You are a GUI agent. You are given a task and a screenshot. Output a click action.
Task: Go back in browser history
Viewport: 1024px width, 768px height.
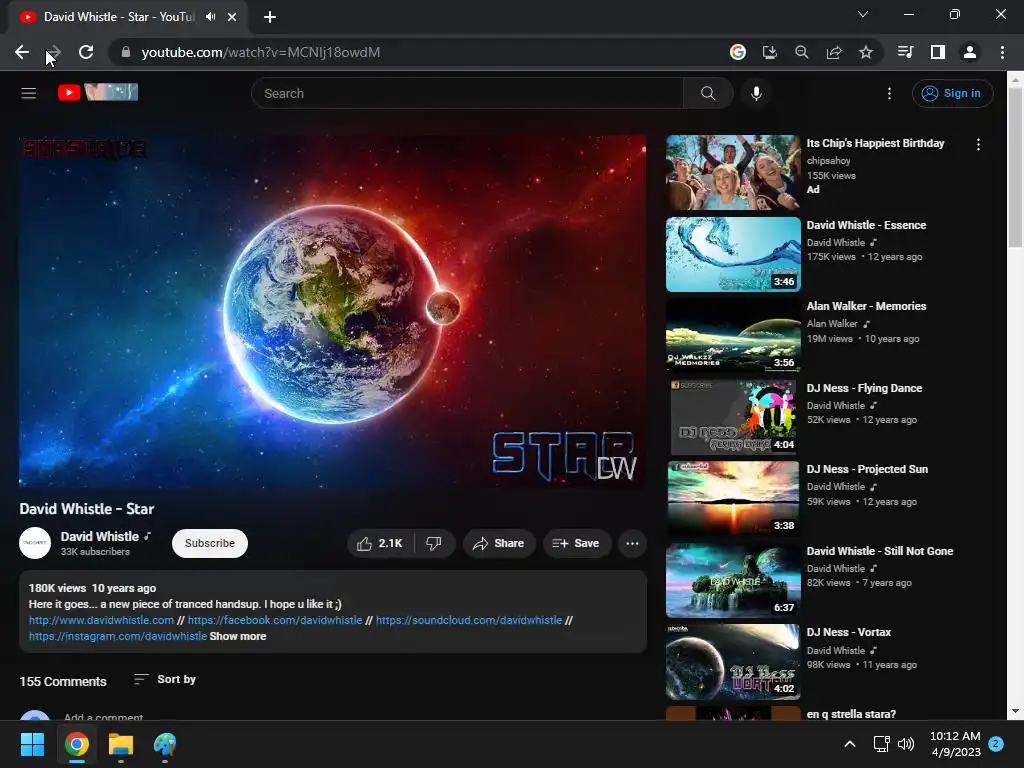pyautogui.click(x=22, y=52)
